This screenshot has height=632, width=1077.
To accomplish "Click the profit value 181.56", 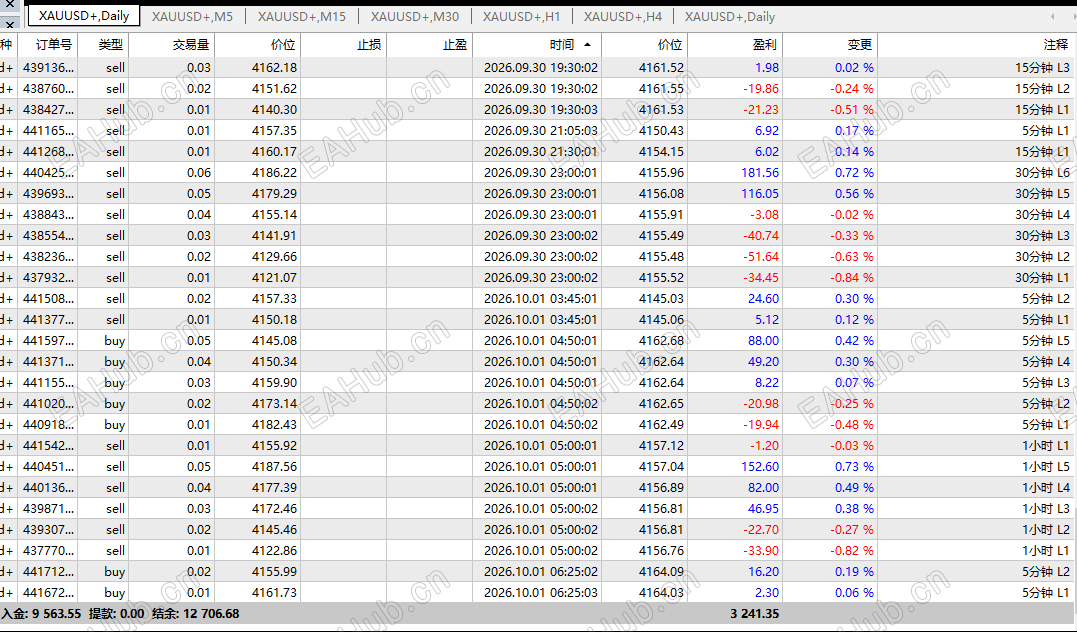I will 760,172.
